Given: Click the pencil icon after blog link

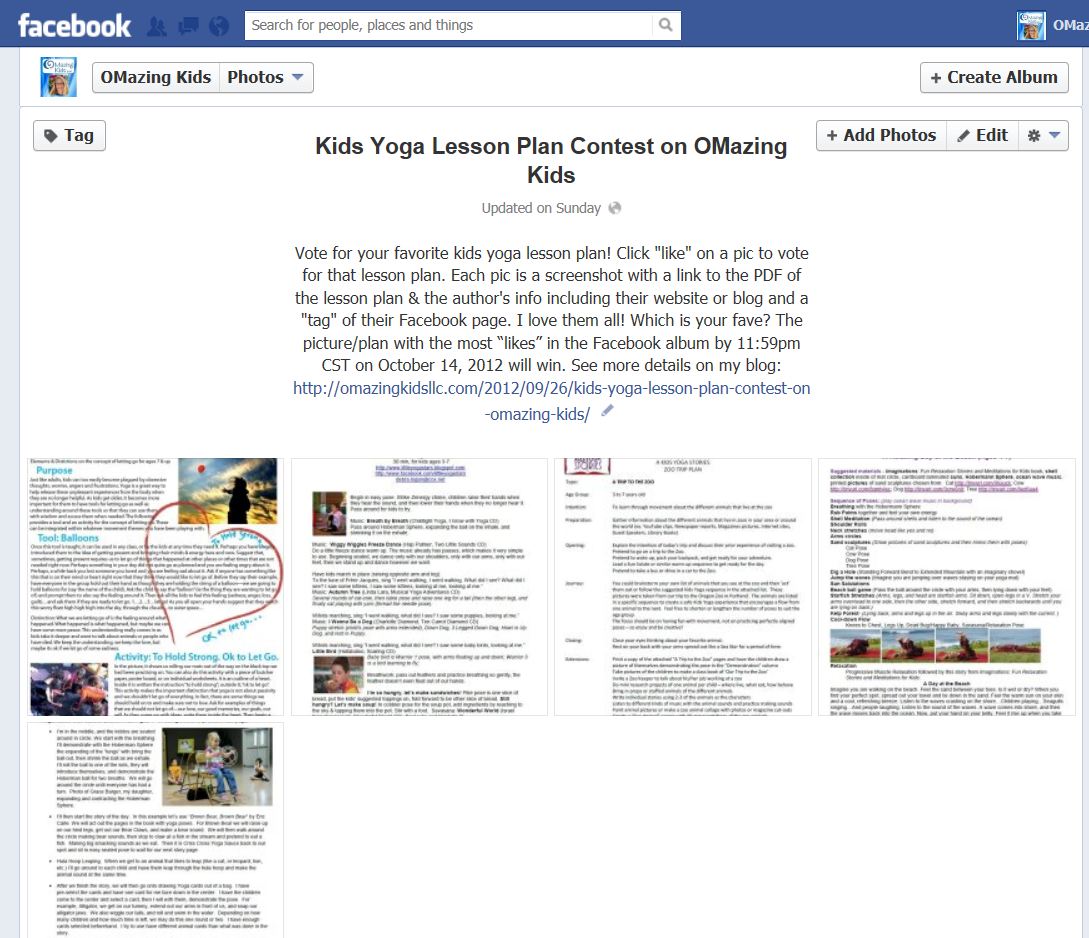Looking at the screenshot, I should tap(607, 412).
